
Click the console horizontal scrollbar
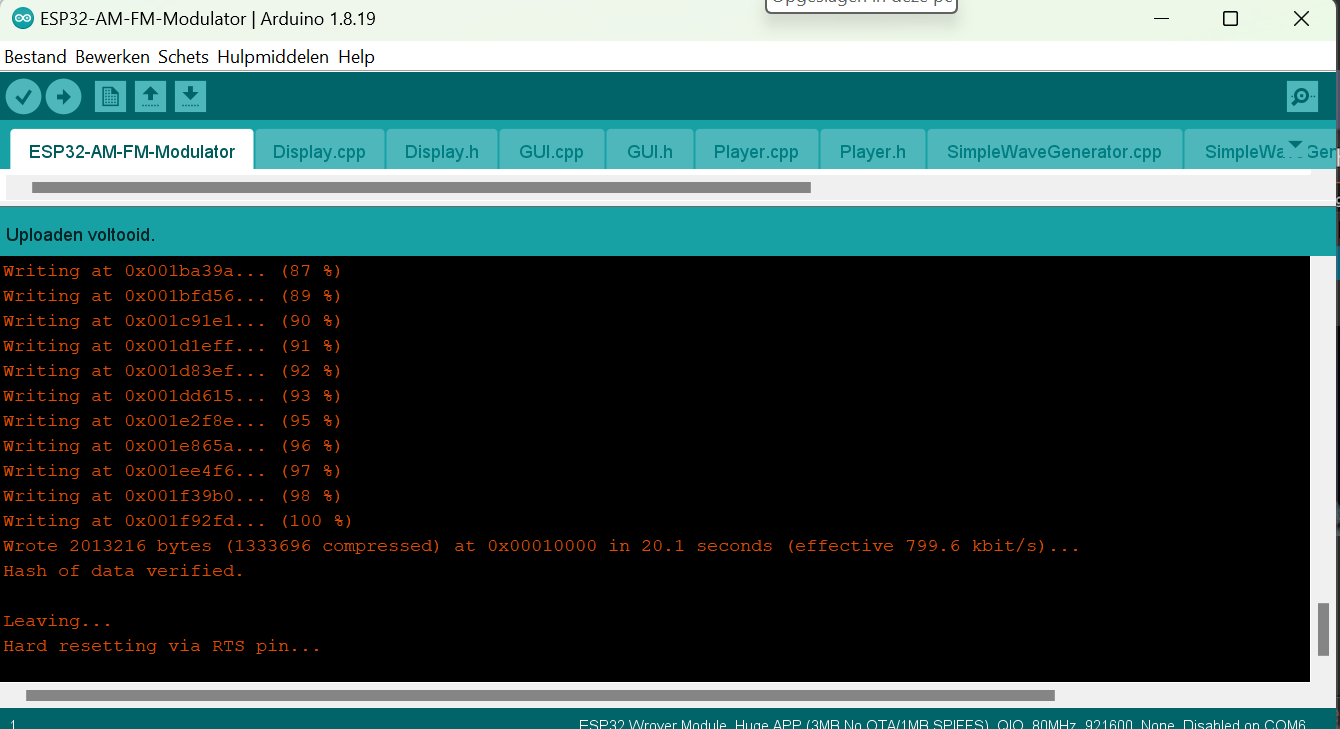point(540,695)
